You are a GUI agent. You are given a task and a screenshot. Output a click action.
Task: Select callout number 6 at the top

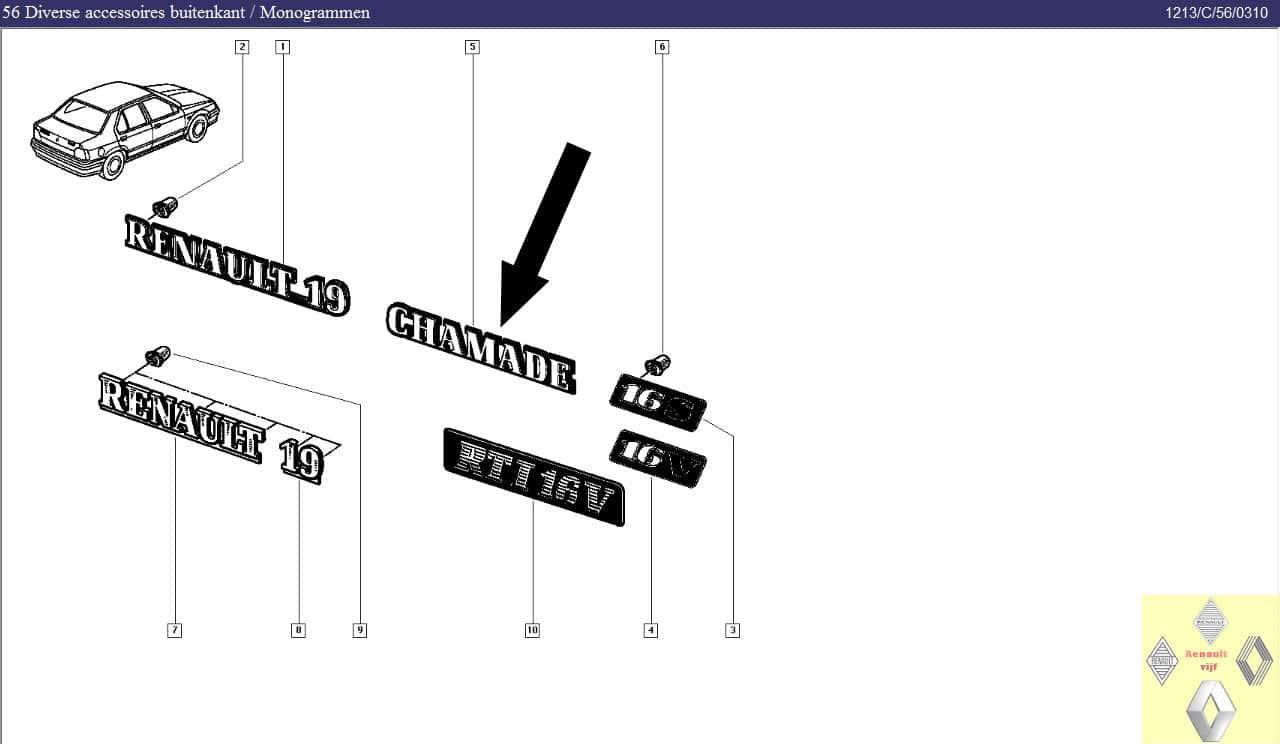click(x=661, y=47)
